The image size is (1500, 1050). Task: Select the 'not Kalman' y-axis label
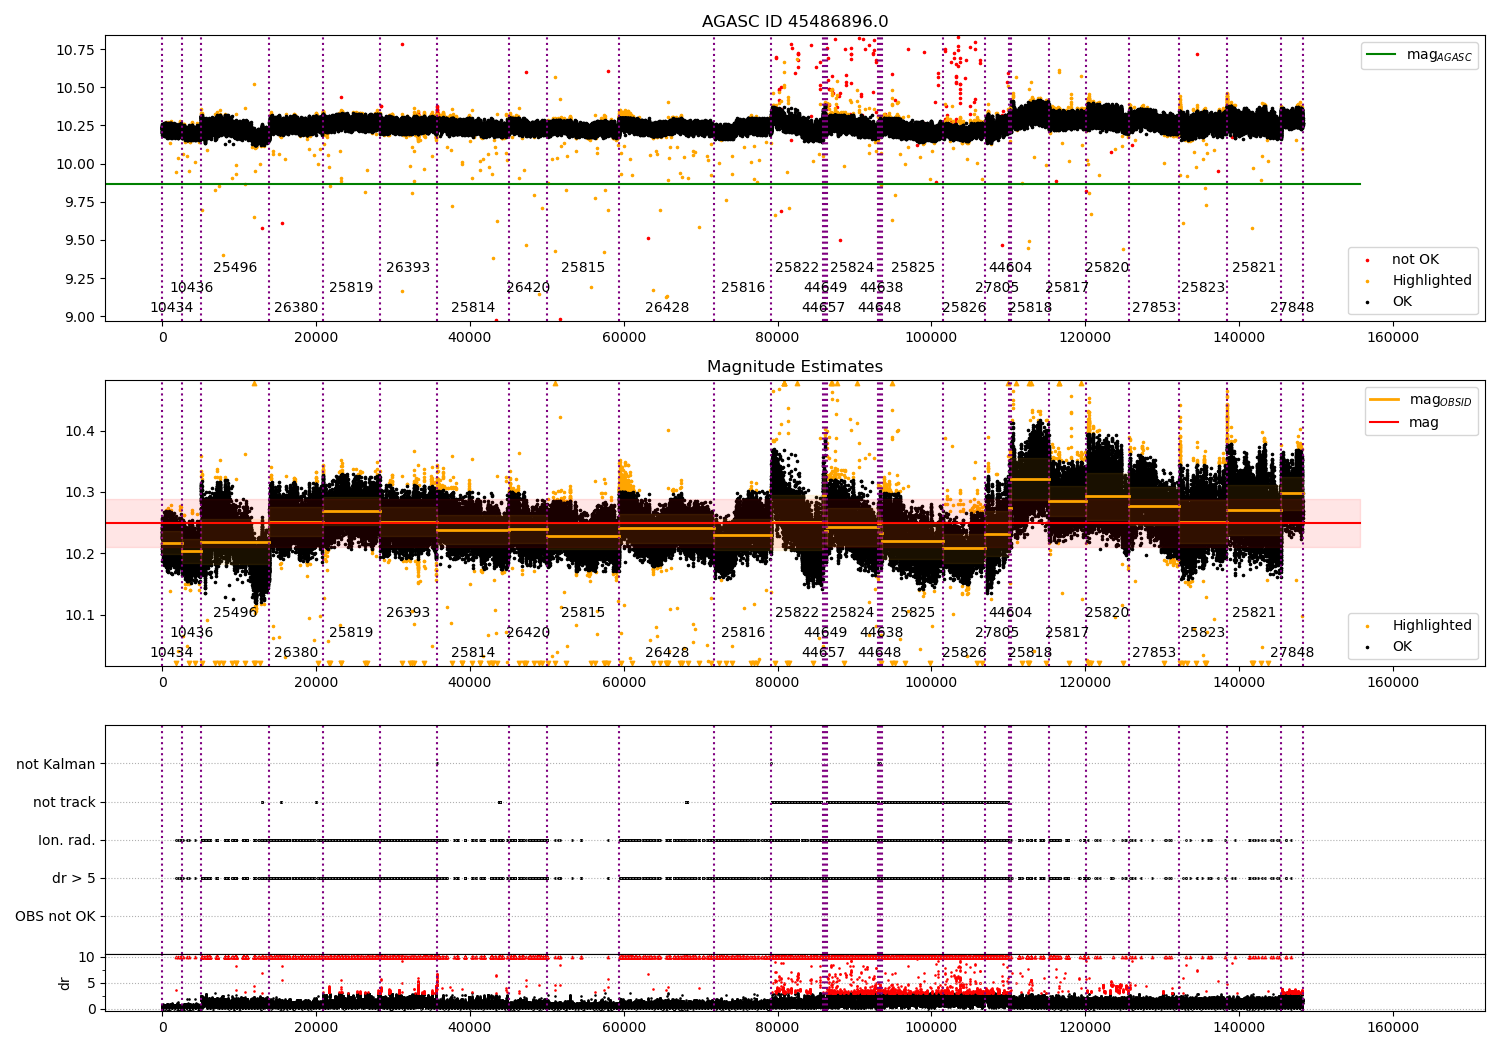(x=56, y=764)
